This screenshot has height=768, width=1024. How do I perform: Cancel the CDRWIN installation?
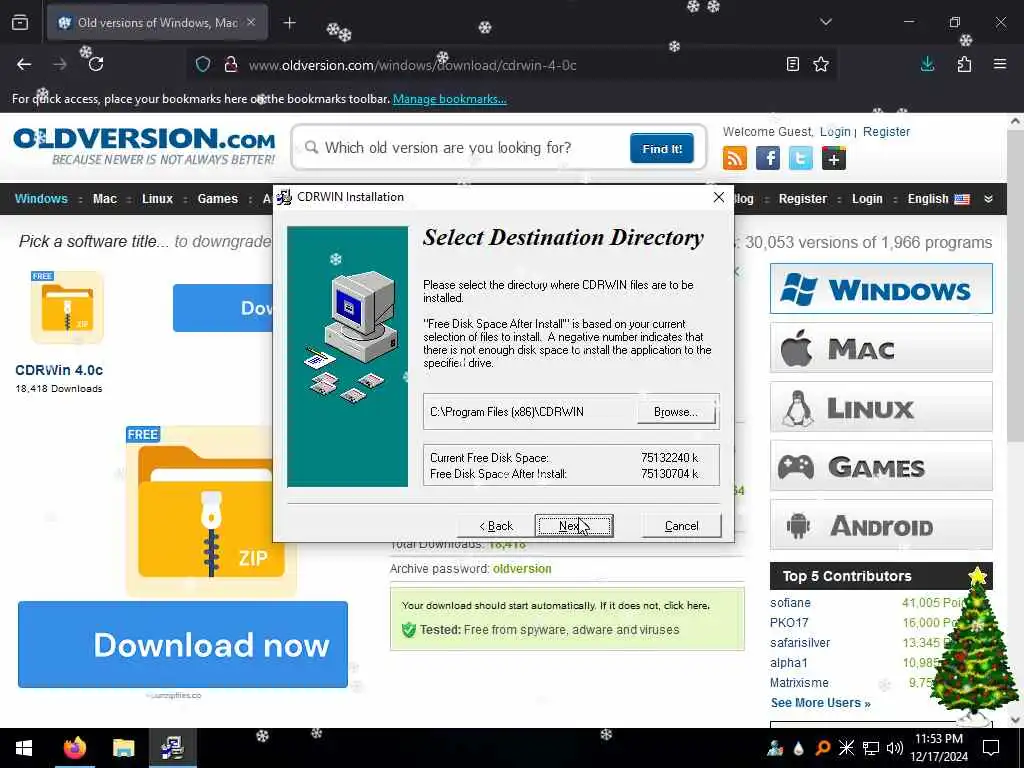click(x=681, y=526)
